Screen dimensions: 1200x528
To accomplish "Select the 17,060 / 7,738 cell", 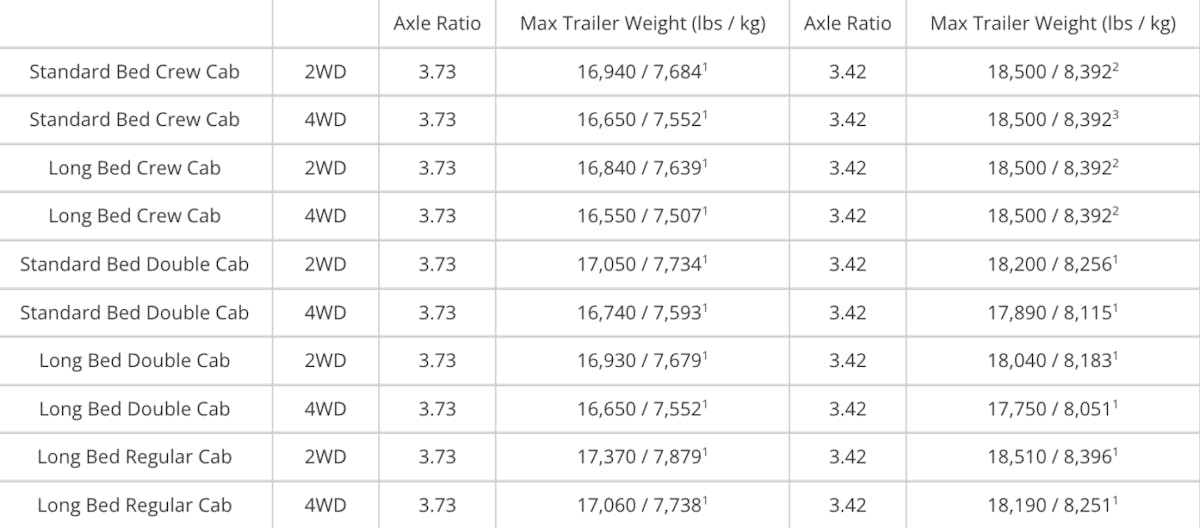I will click(x=642, y=506).
